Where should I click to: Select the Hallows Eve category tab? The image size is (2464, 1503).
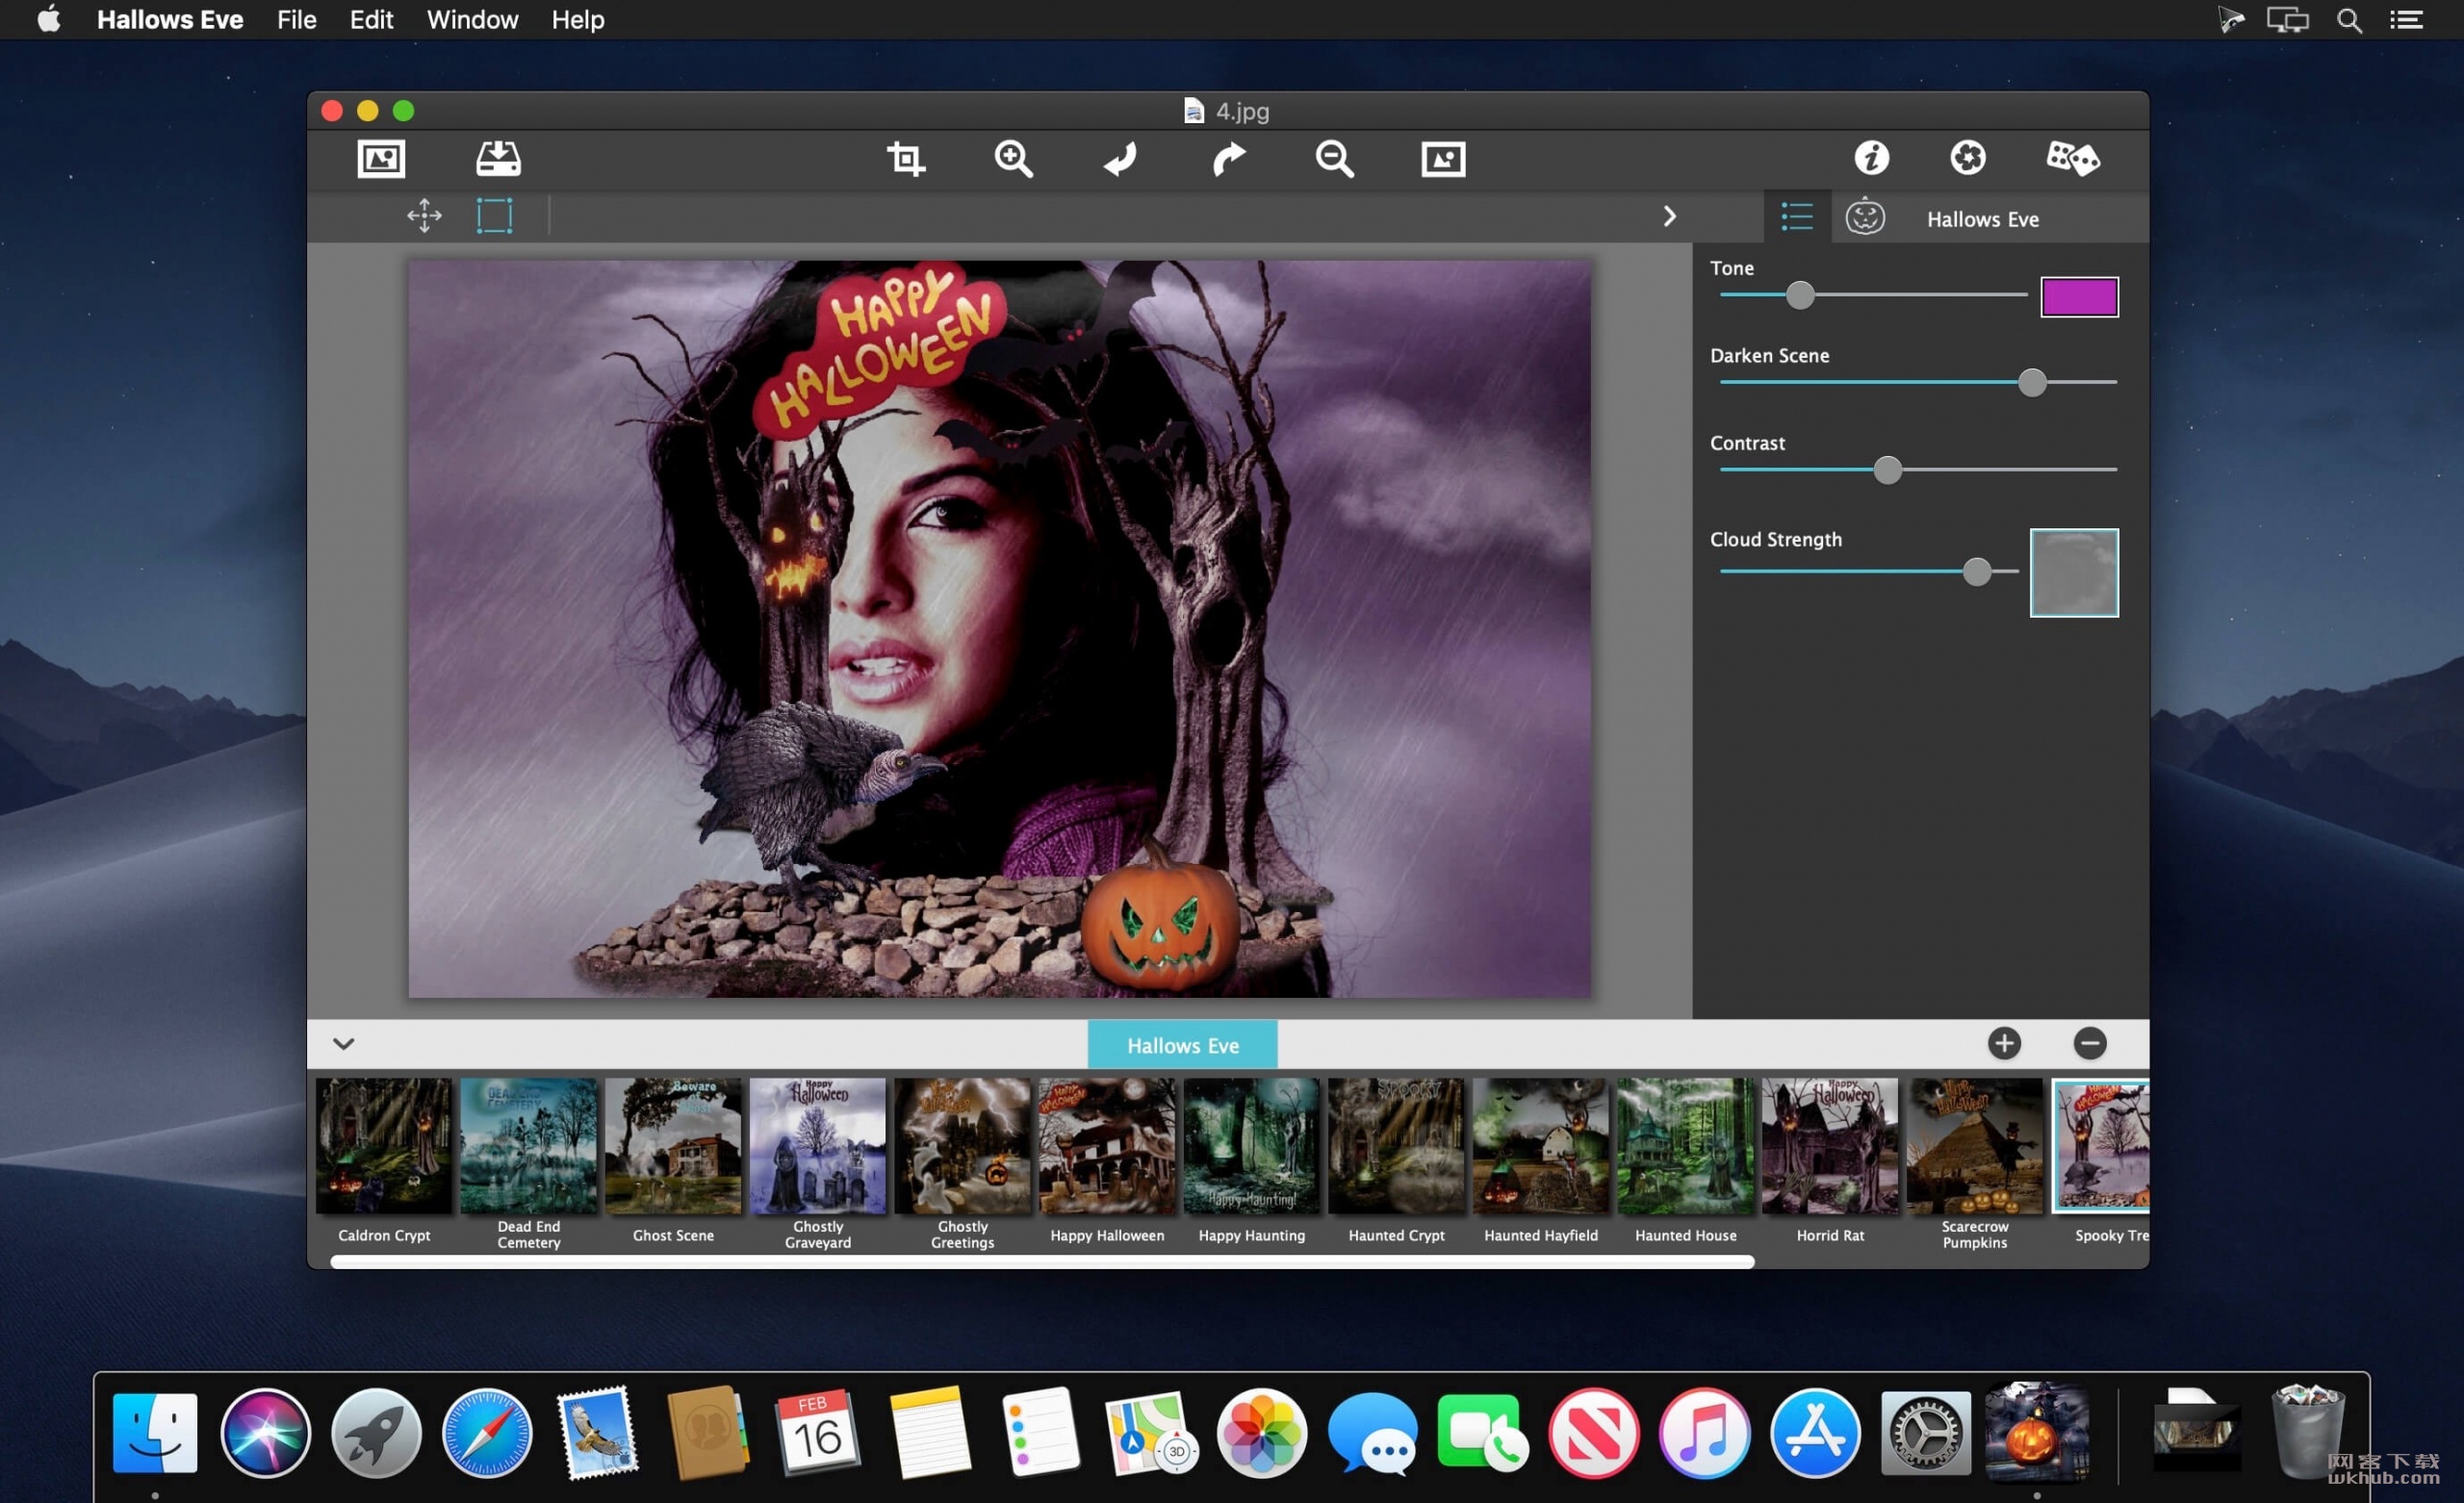pos(1182,1045)
